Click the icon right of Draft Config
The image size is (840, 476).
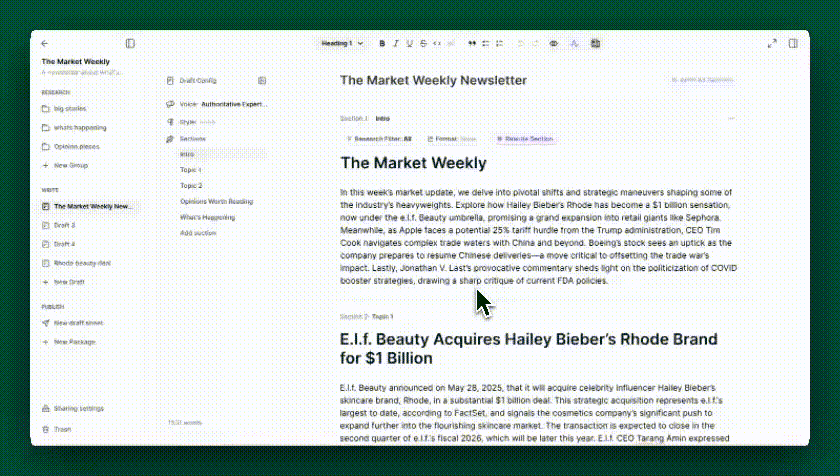[262, 80]
